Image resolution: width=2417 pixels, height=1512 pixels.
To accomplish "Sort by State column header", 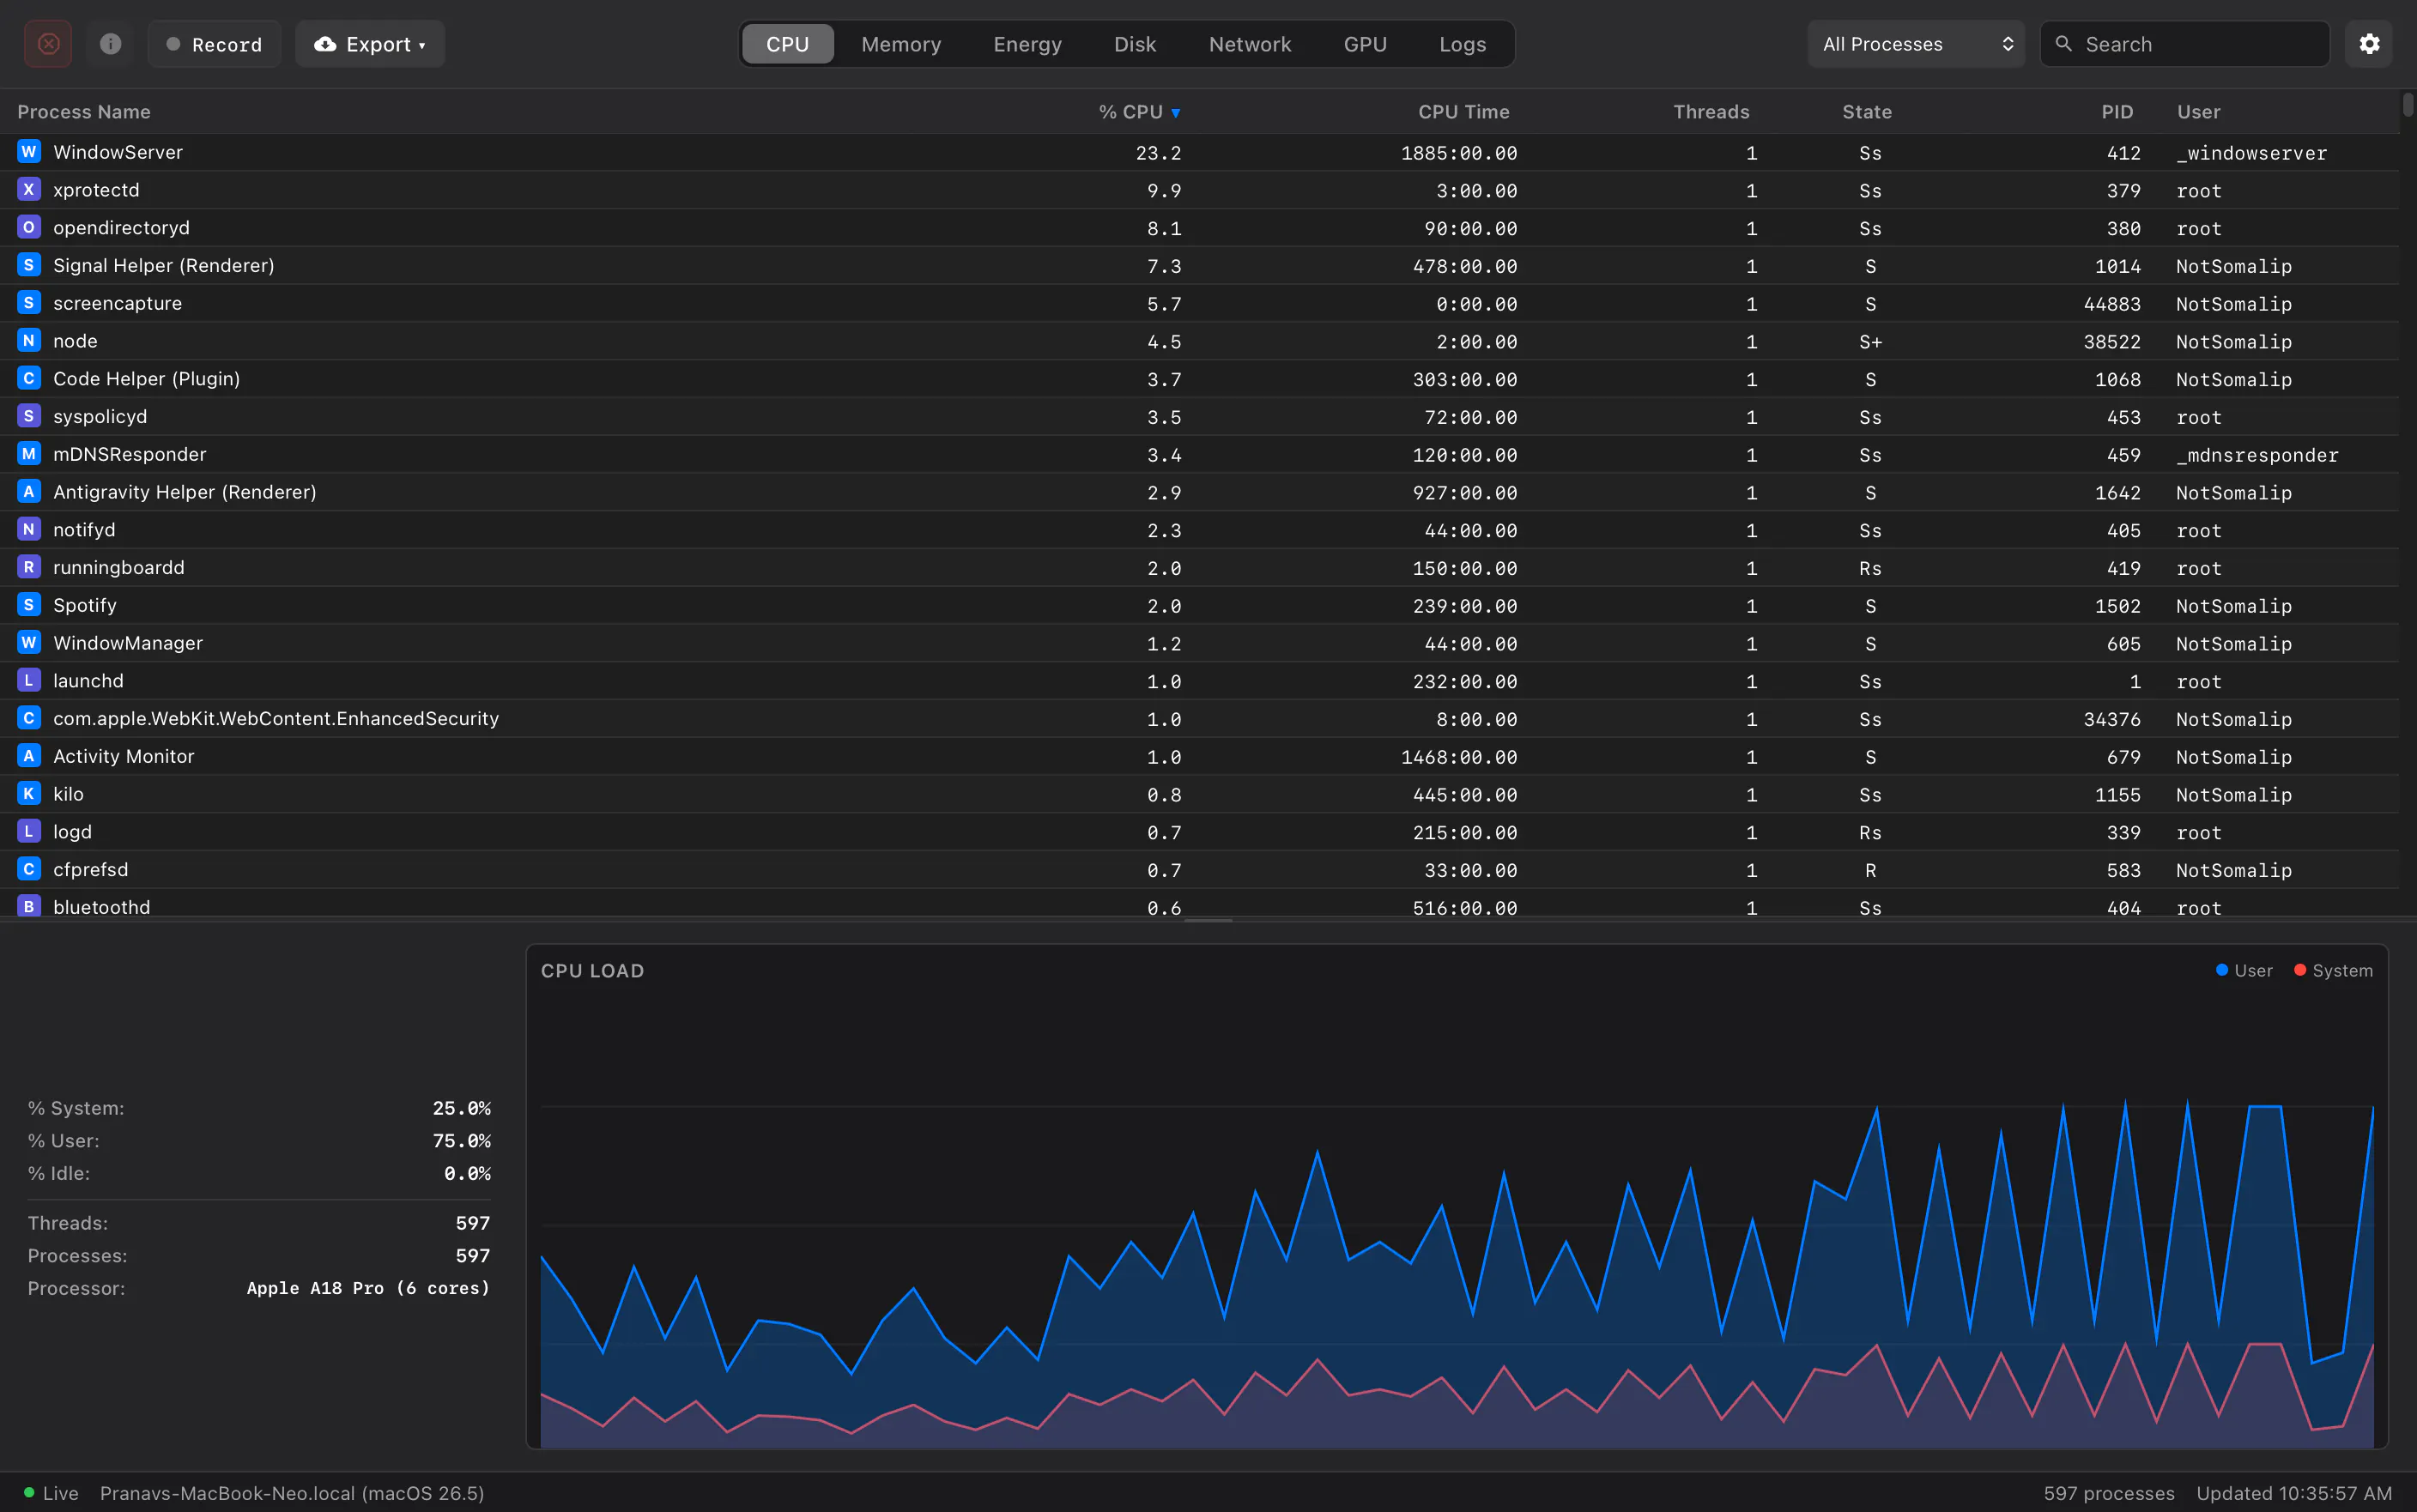I will (1867, 112).
